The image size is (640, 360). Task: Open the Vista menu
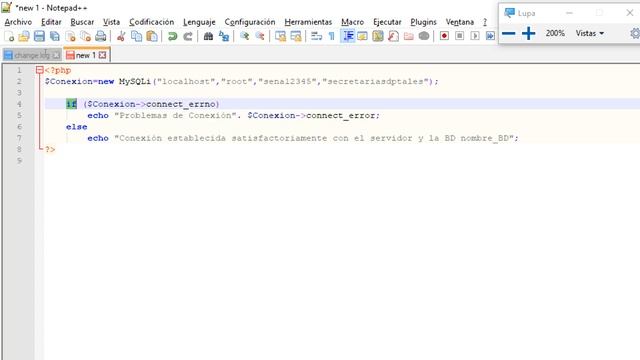coord(111,22)
